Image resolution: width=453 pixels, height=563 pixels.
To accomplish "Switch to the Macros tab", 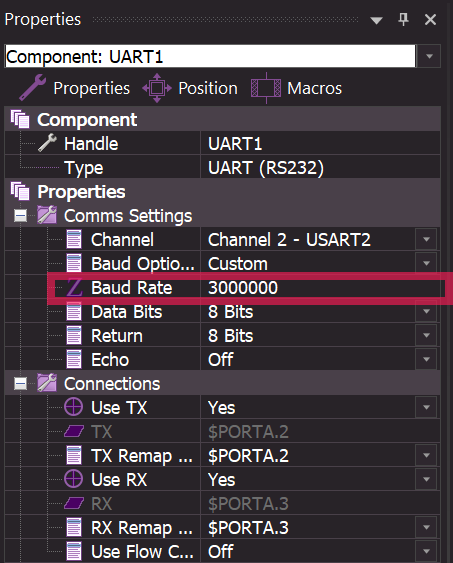I will click(x=314, y=88).
